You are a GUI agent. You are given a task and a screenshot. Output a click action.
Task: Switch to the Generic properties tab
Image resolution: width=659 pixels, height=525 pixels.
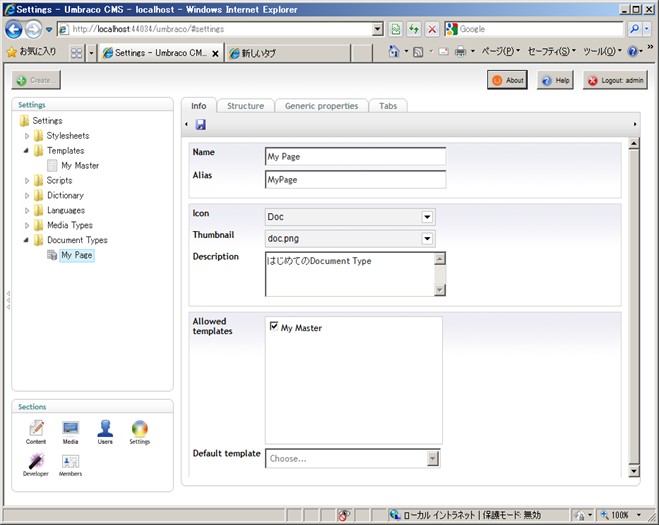point(322,106)
